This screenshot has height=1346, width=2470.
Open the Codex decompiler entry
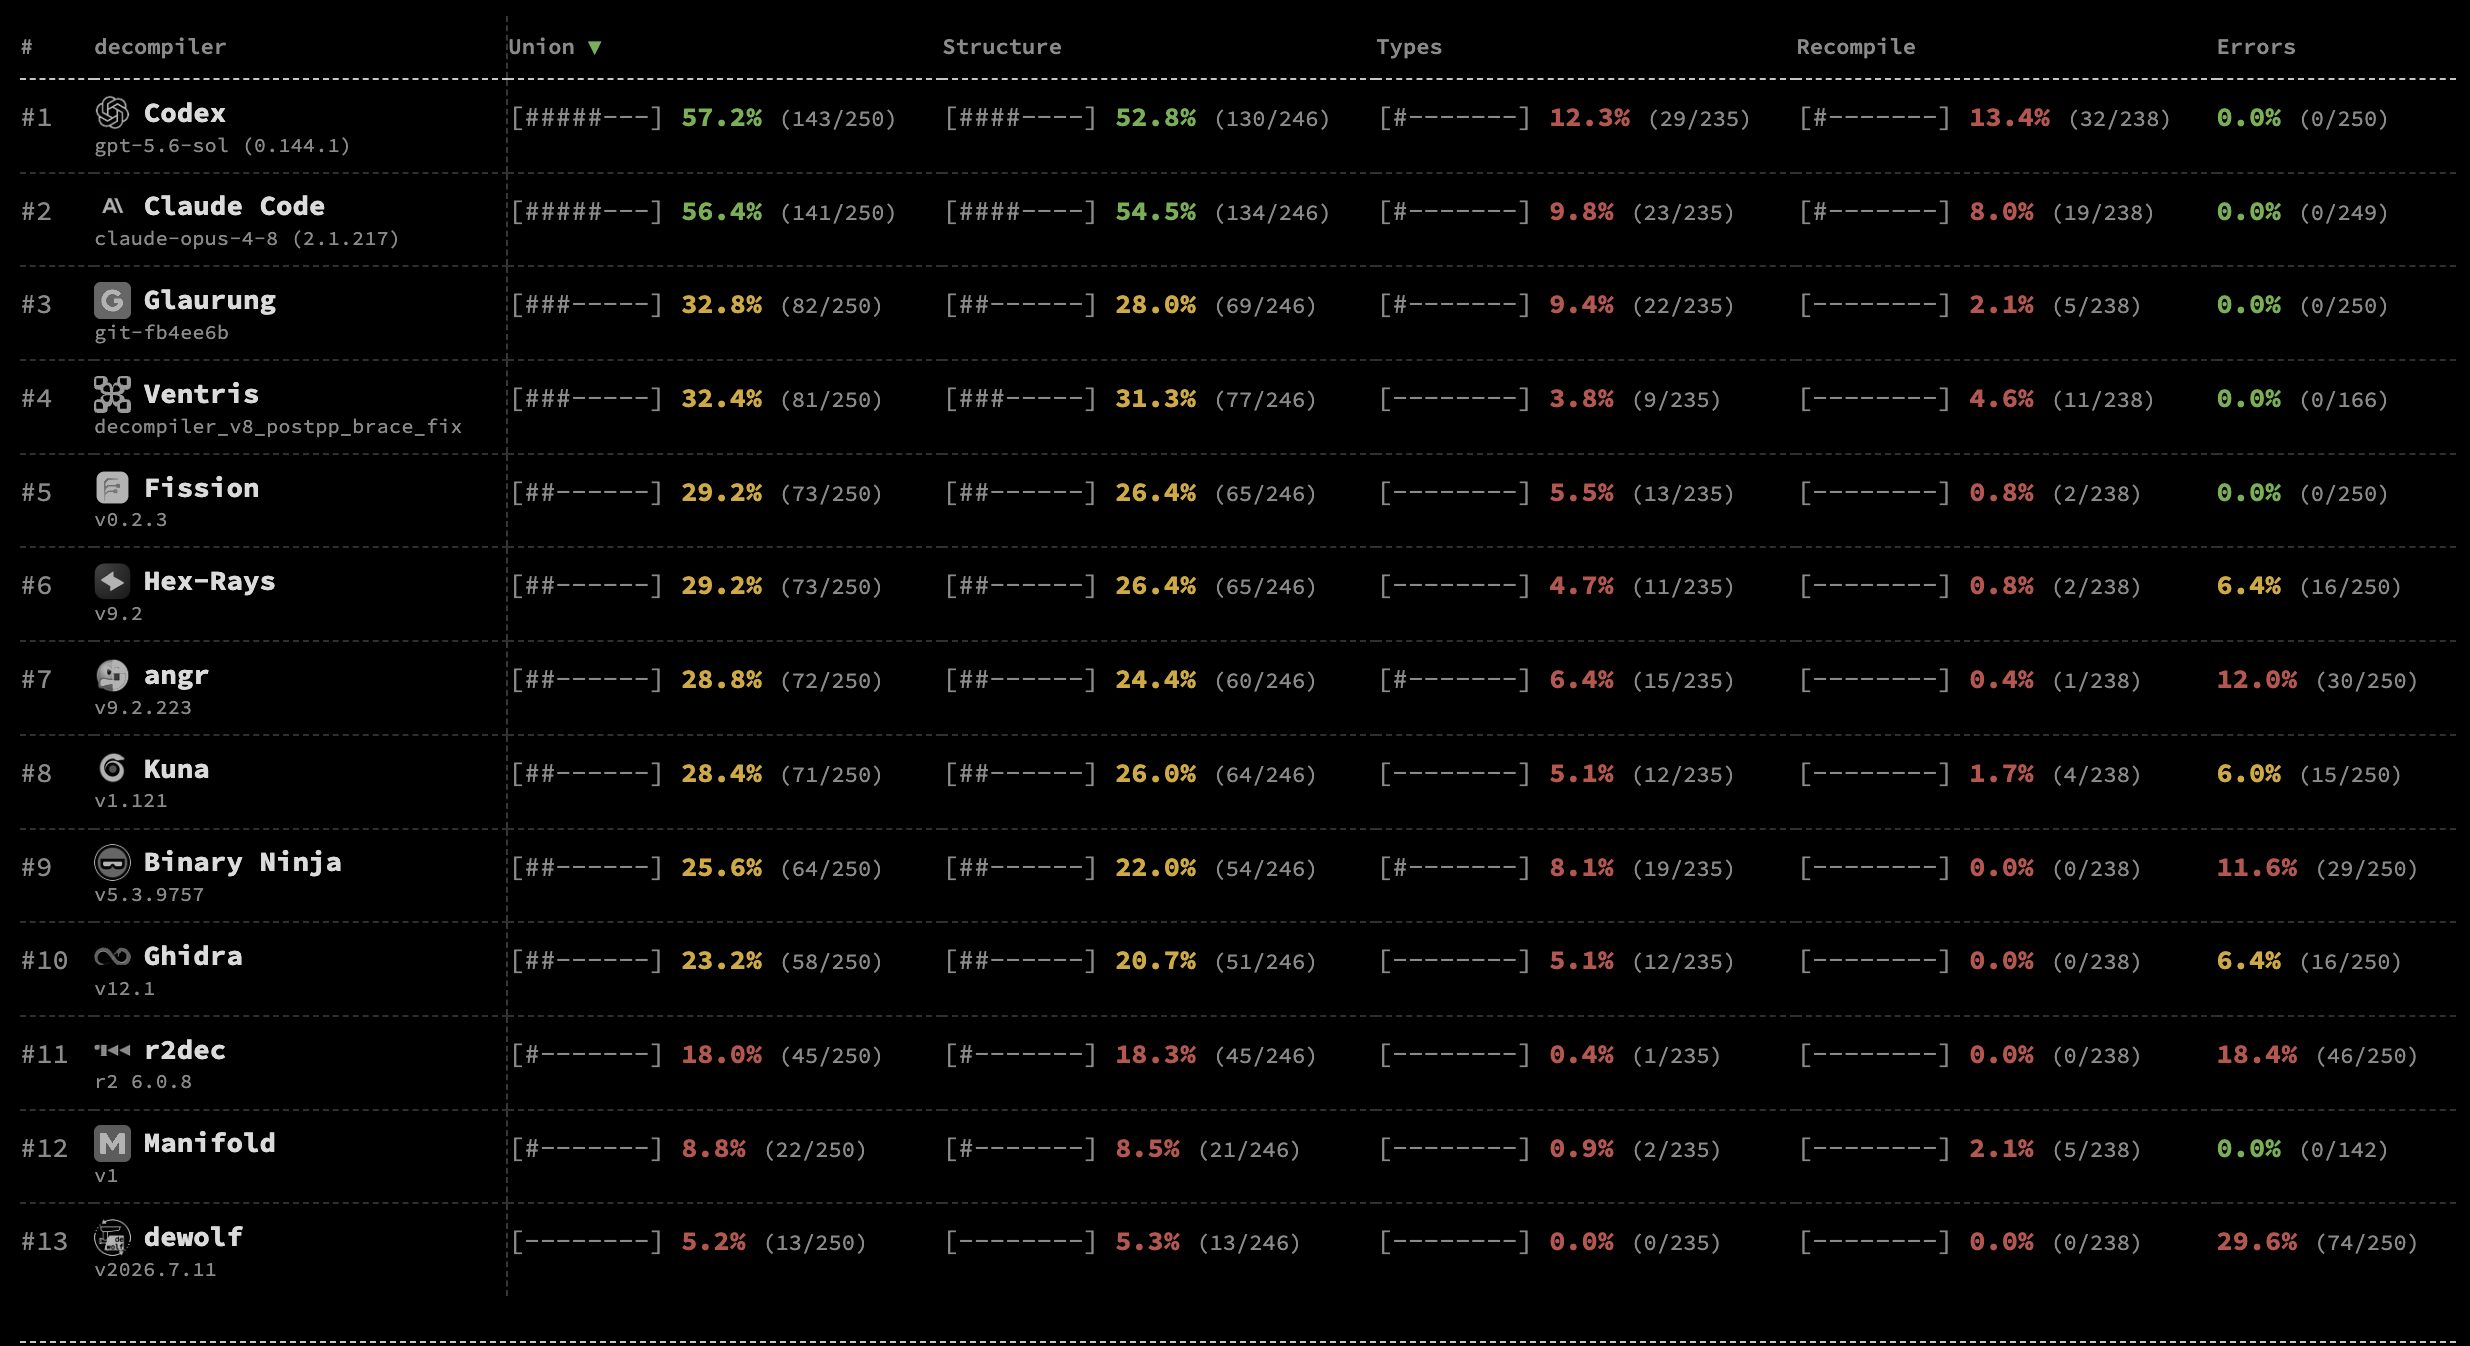point(185,113)
